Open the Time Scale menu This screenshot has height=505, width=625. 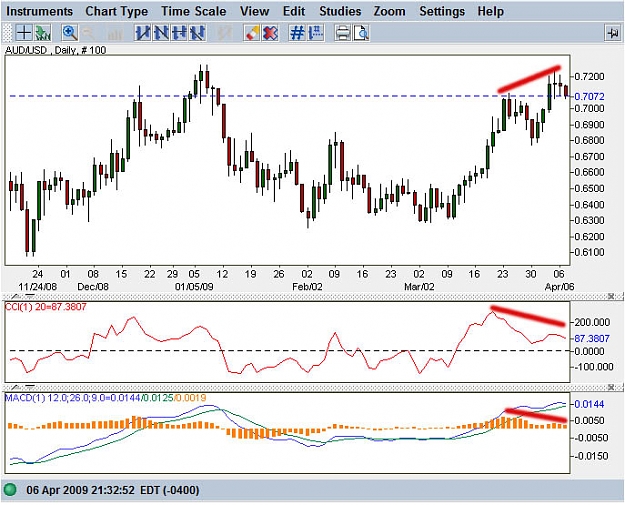tap(194, 11)
